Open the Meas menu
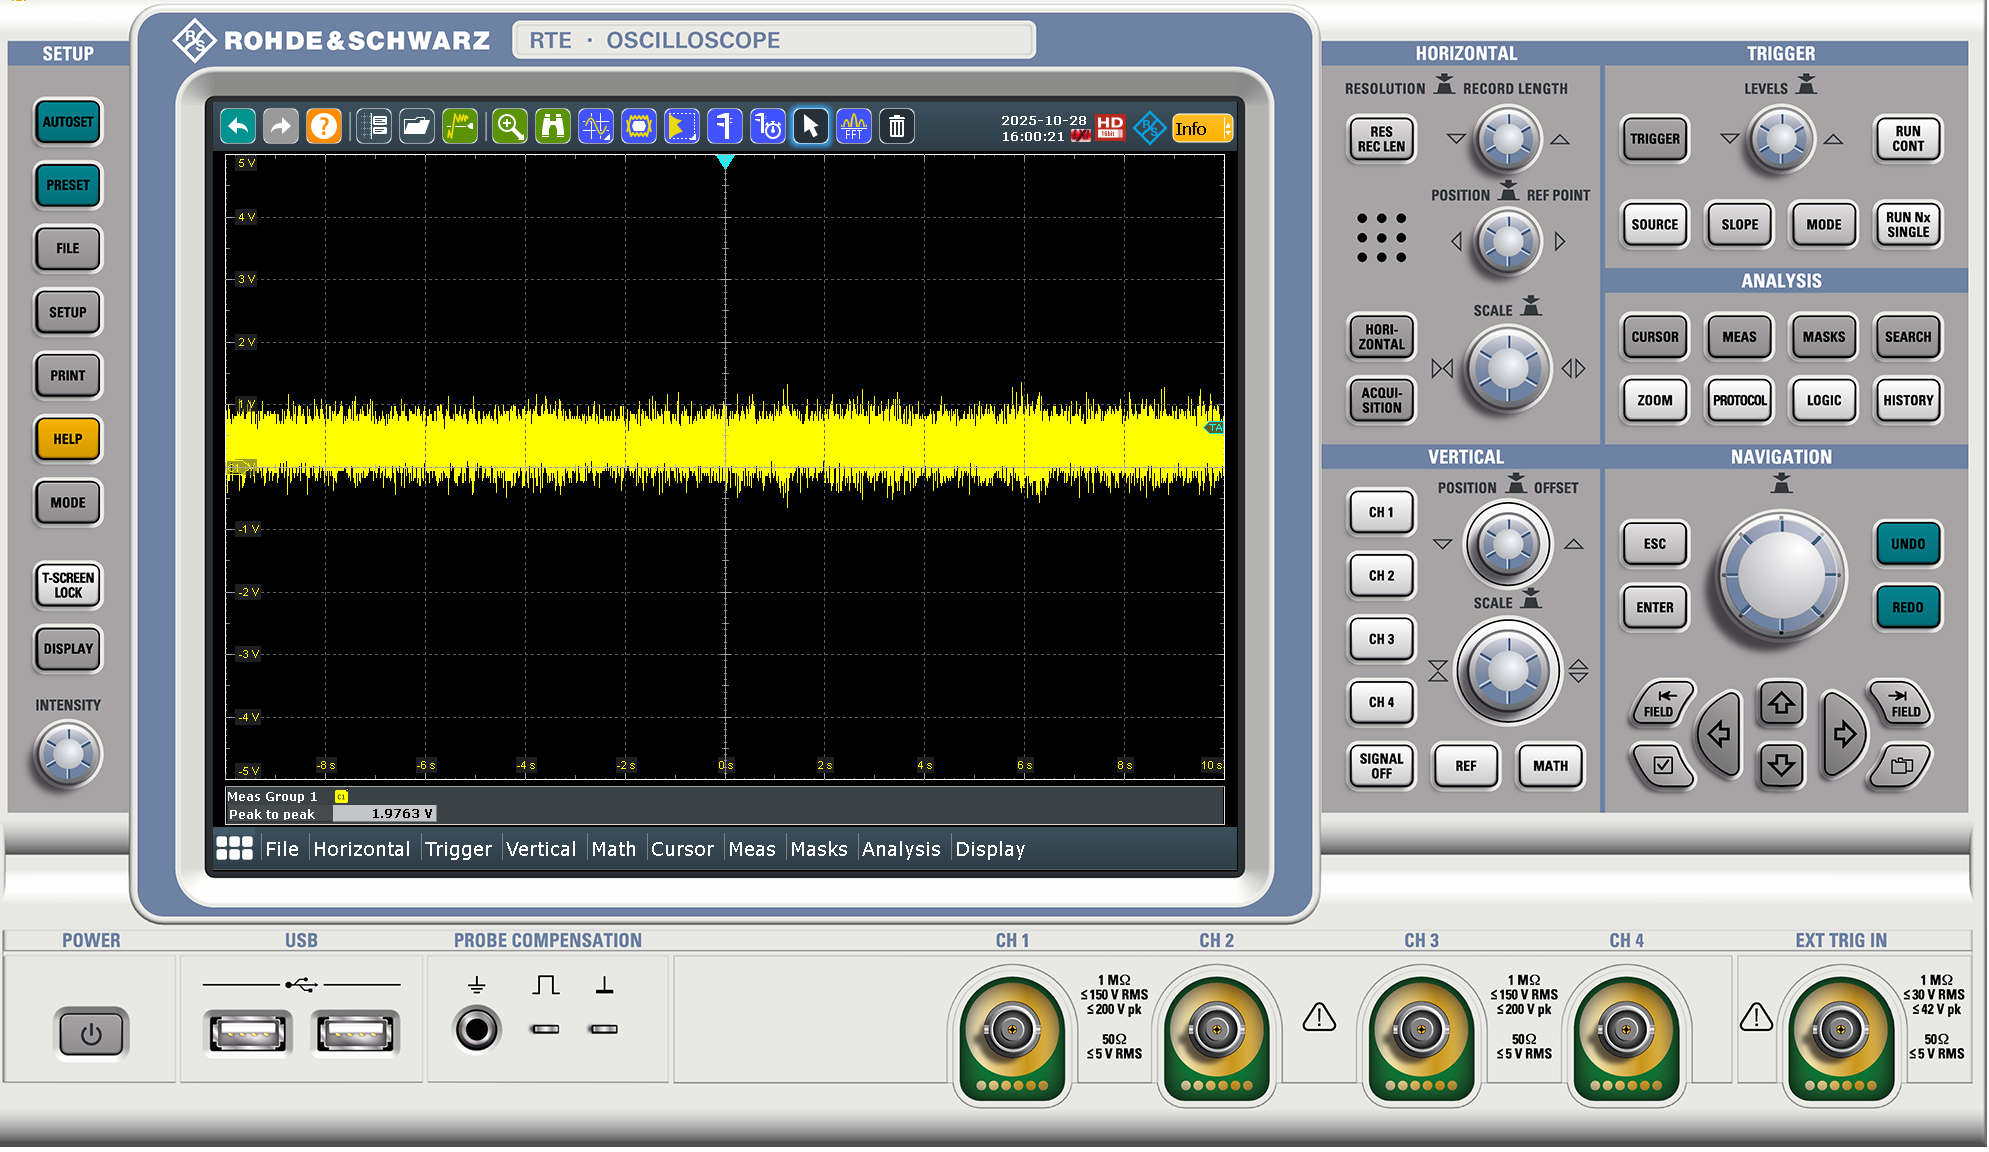Screen dimensions: 1989x1152 [751, 849]
